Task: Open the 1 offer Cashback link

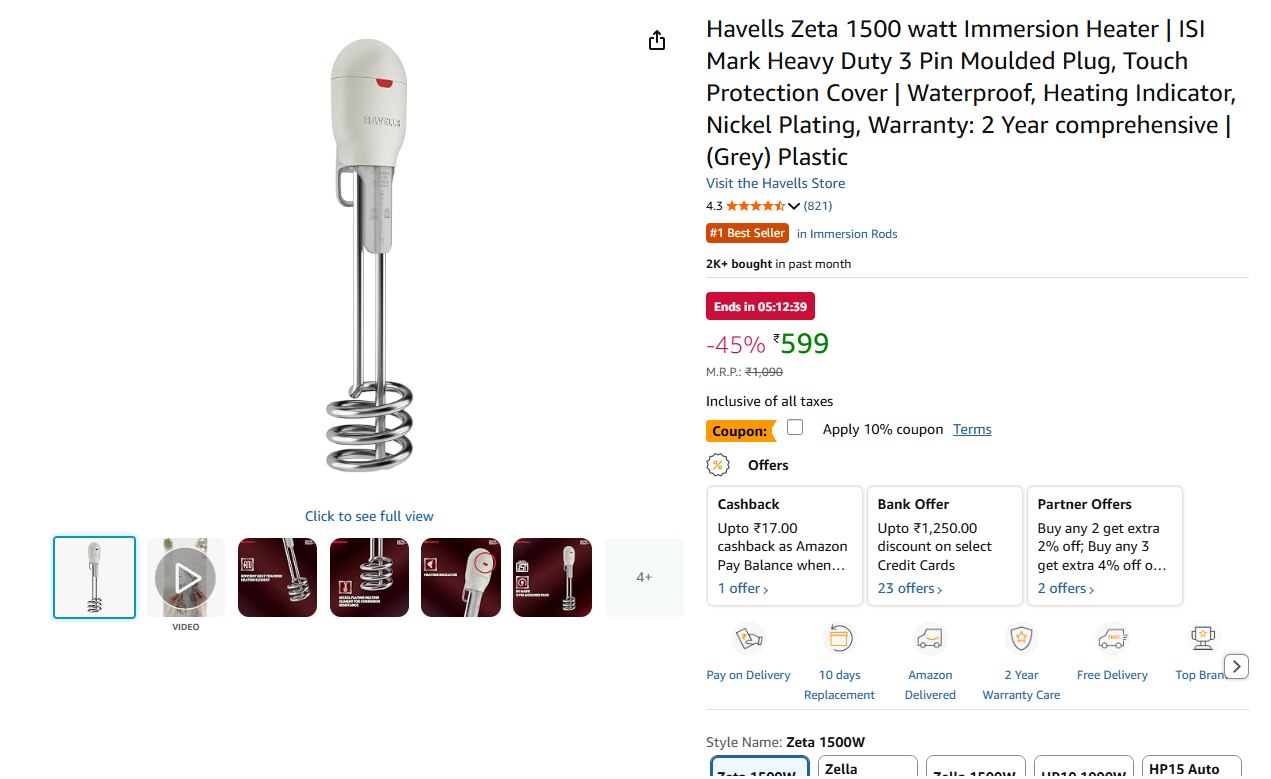Action: pyautogui.click(x=743, y=589)
